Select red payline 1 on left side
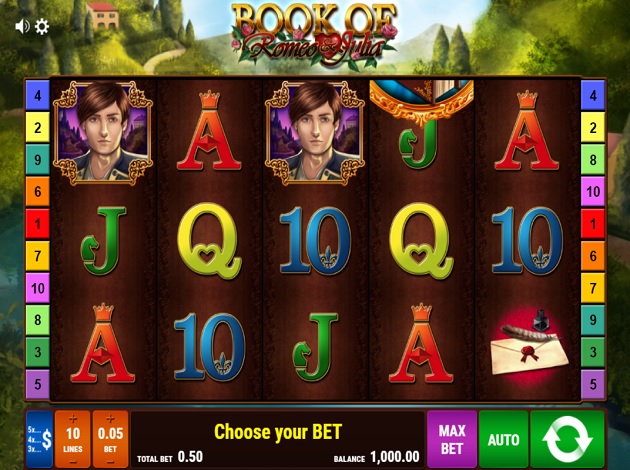 click(38, 224)
